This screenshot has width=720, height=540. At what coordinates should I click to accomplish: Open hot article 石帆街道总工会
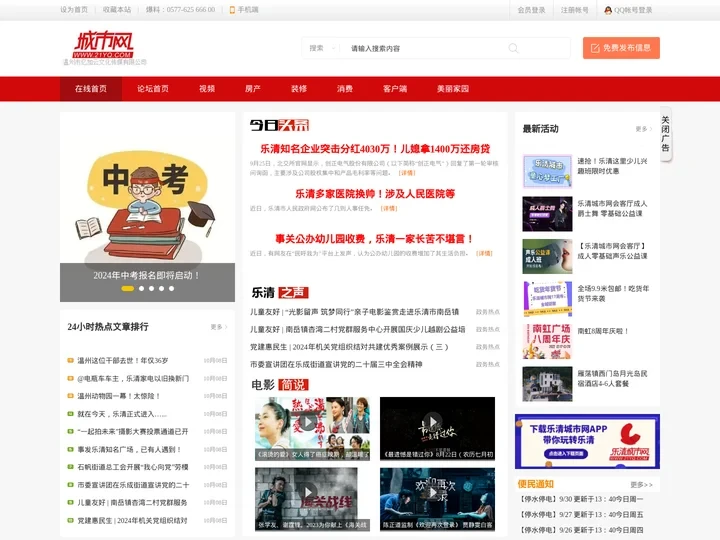tap(133, 467)
